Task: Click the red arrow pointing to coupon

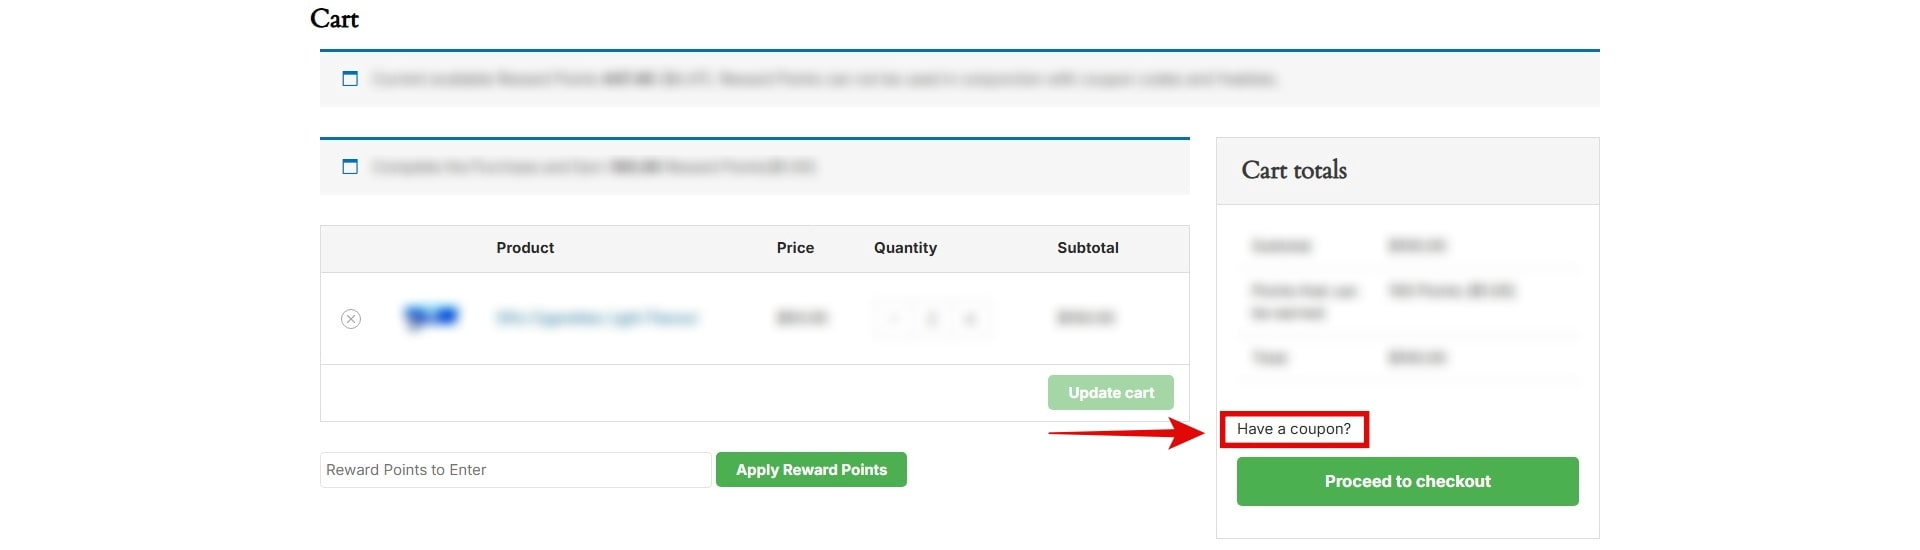Action: [1127, 433]
